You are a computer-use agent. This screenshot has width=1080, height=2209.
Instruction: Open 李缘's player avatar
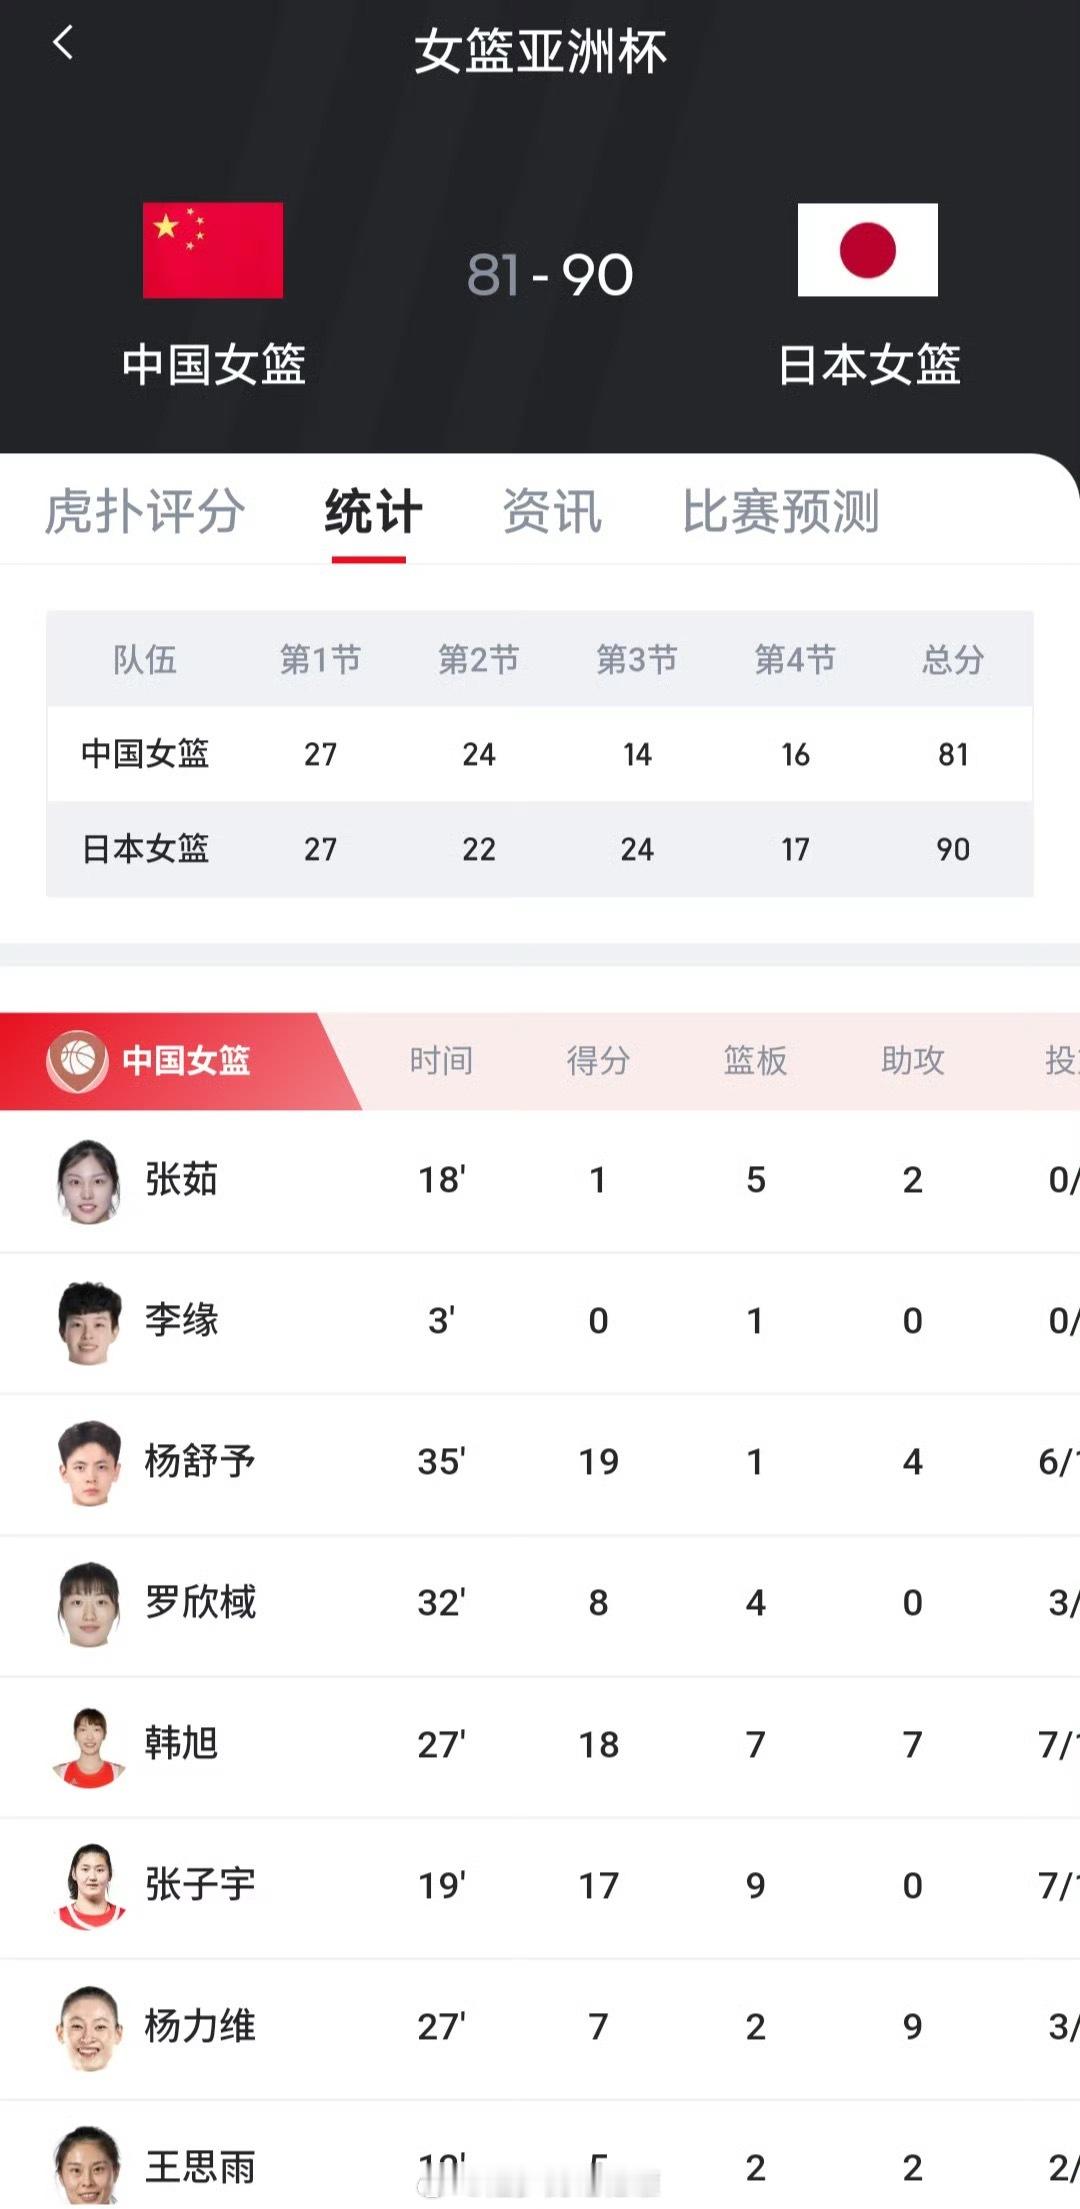click(x=89, y=1322)
